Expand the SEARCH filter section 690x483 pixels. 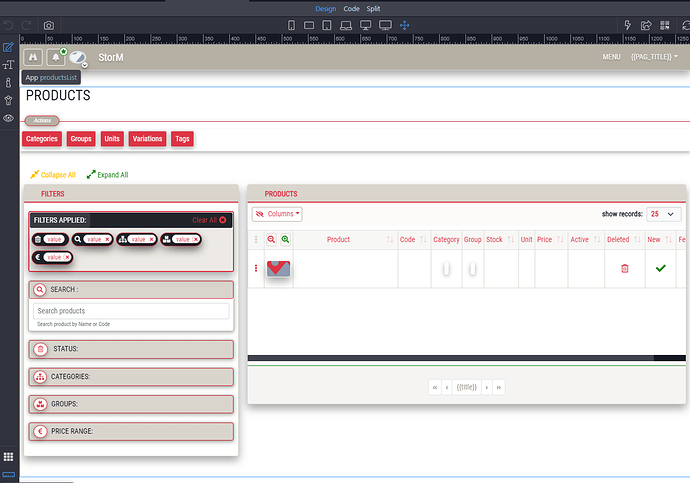(x=131, y=289)
